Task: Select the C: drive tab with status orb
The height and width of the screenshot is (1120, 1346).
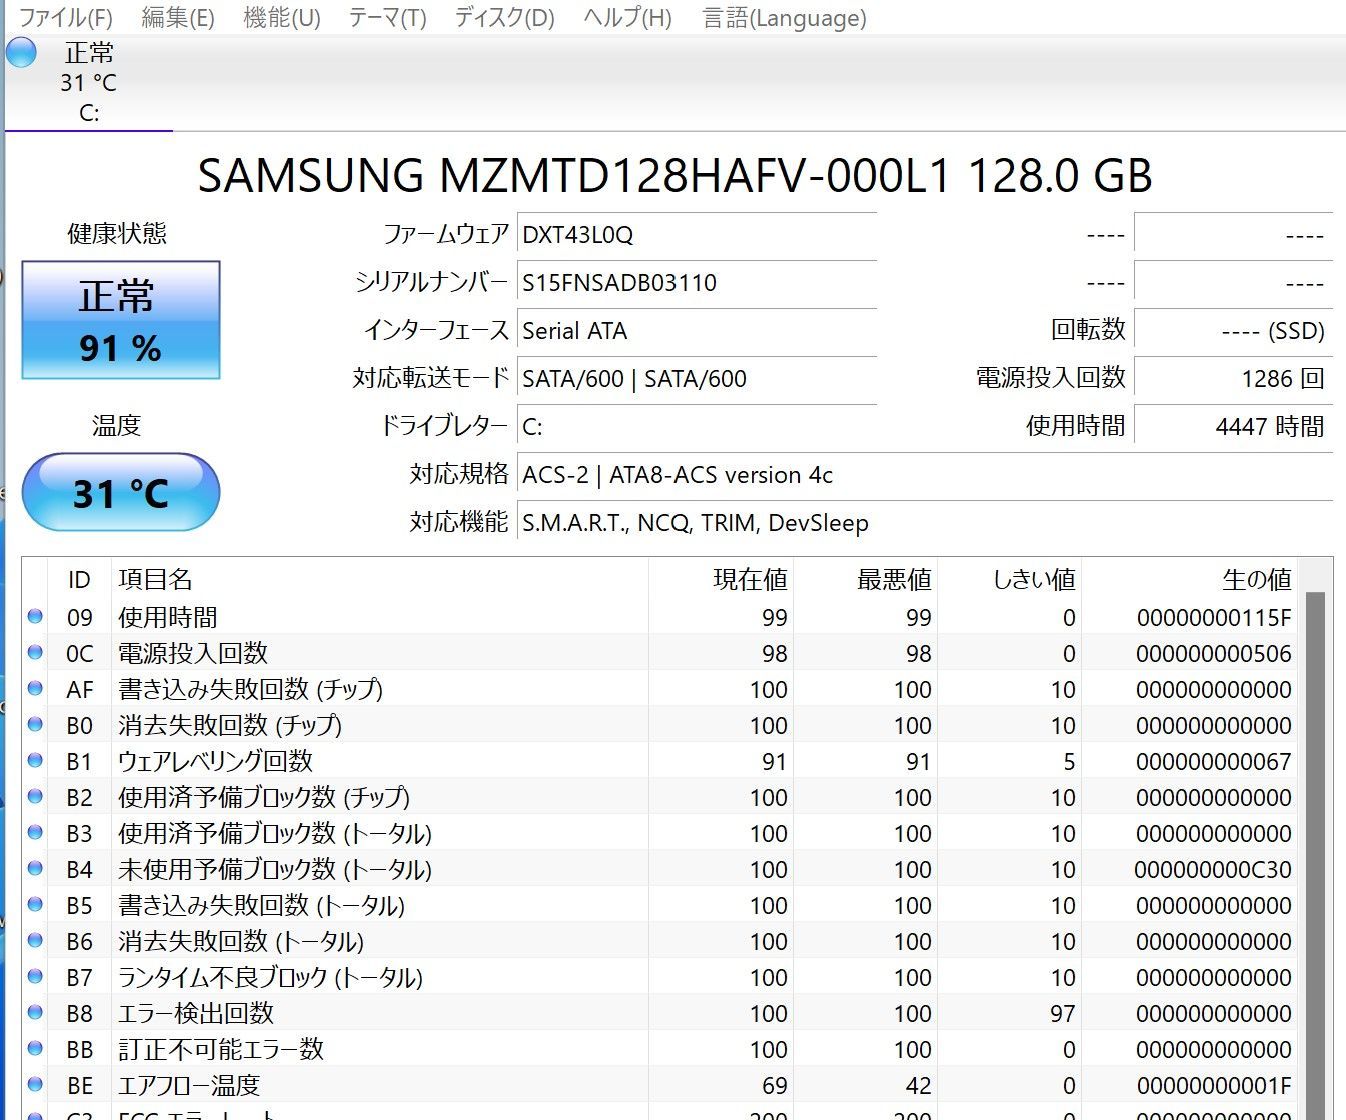Action: pyautogui.click(x=88, y=82)
